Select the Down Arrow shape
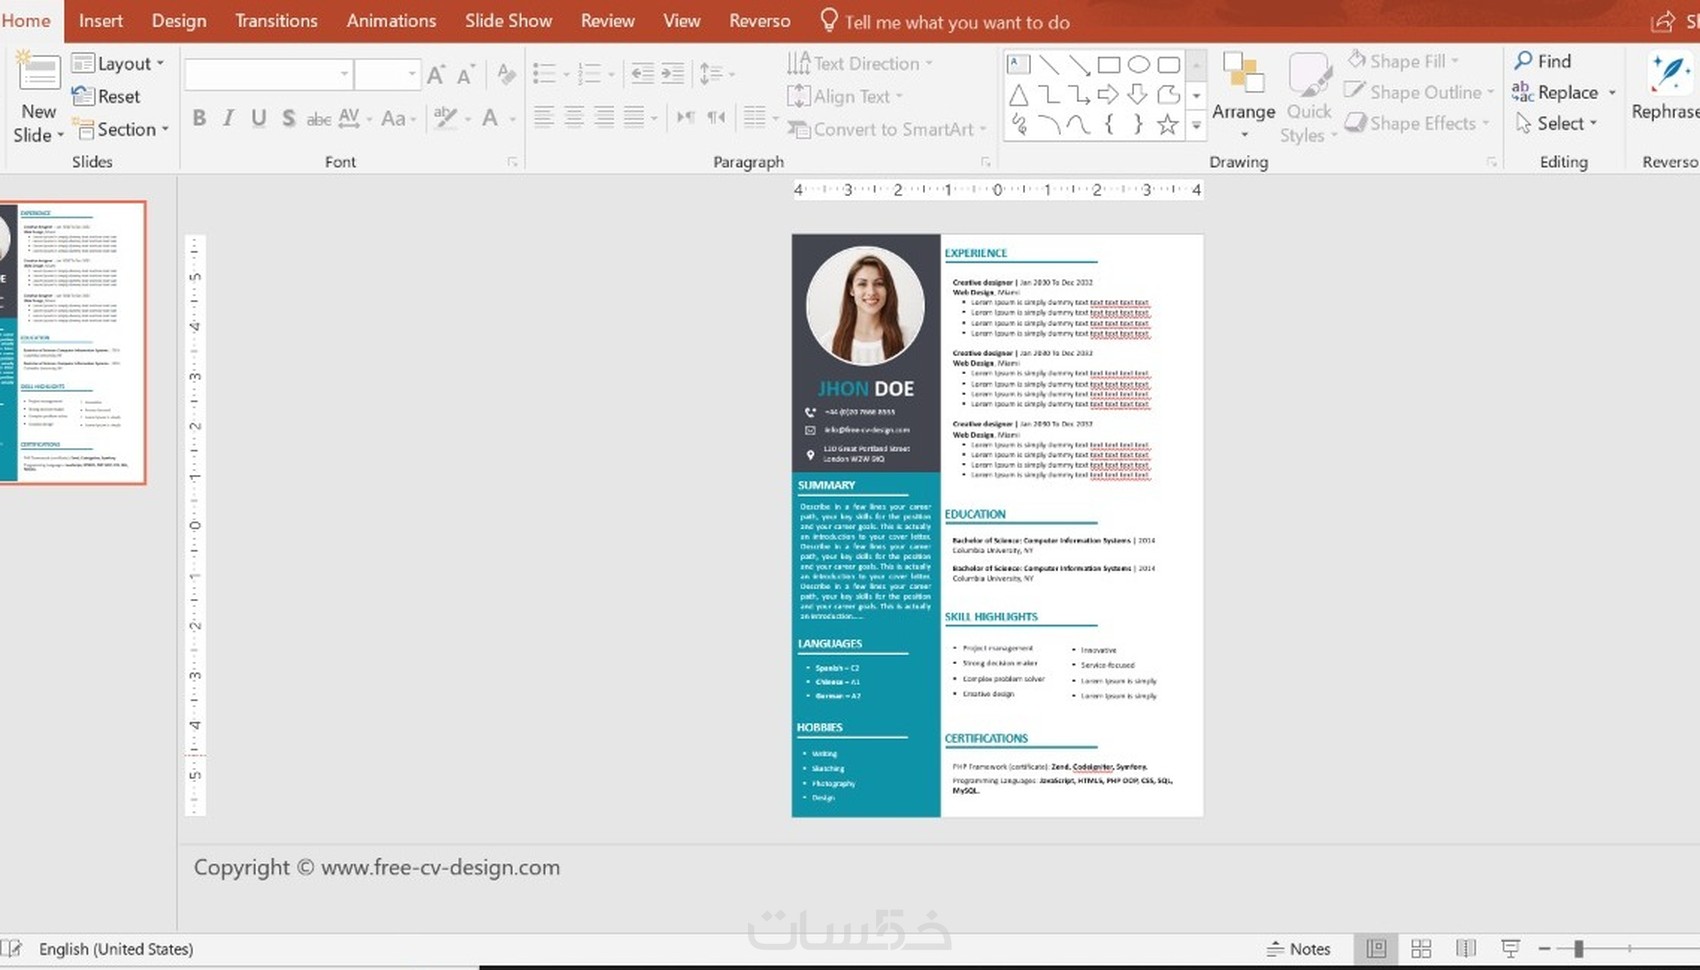 click(x=1138, y=95)
